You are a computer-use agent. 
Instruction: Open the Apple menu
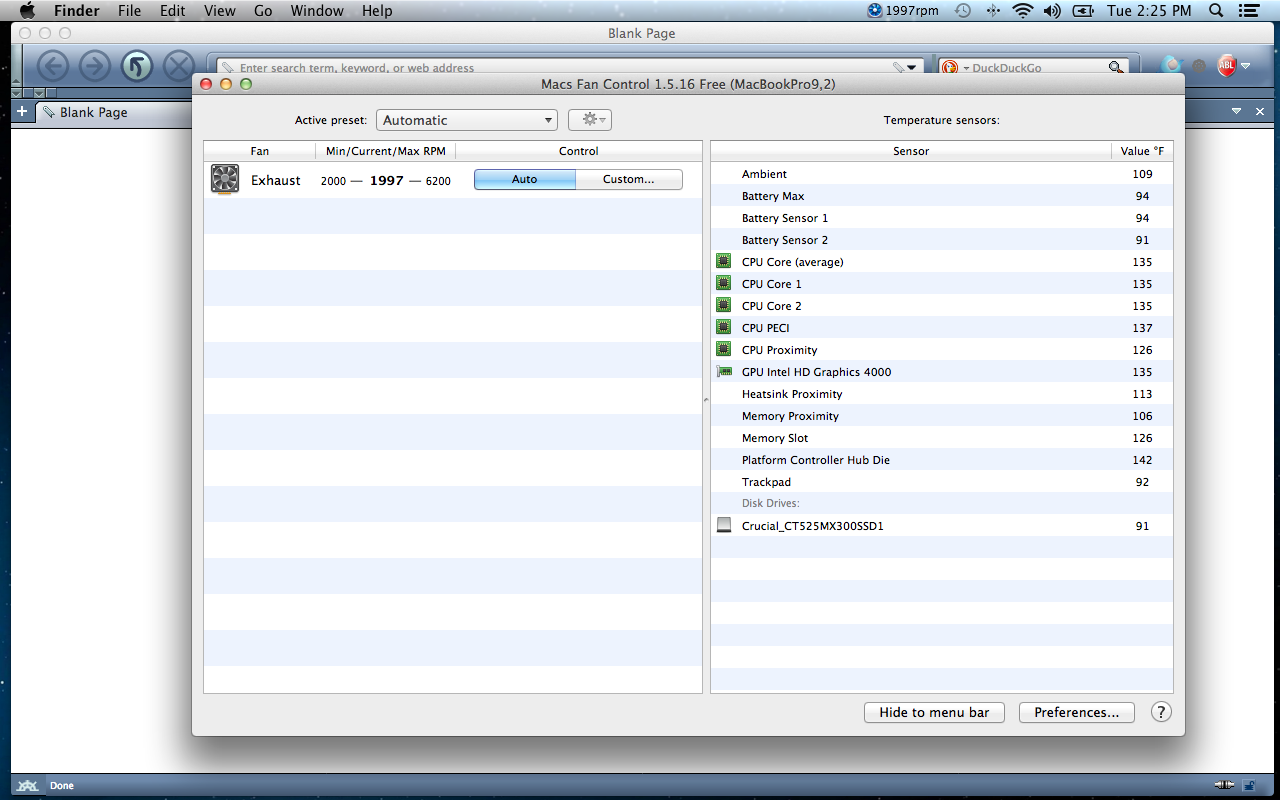tap(27, 11)
